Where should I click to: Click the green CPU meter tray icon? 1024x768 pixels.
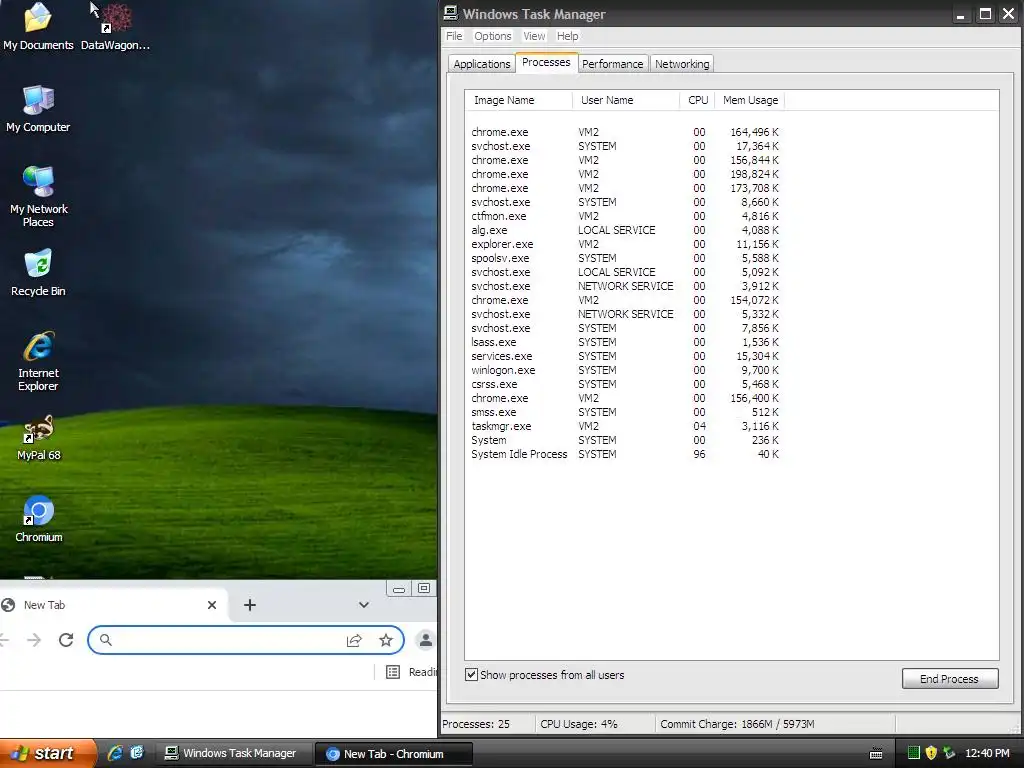pos(914,753)
